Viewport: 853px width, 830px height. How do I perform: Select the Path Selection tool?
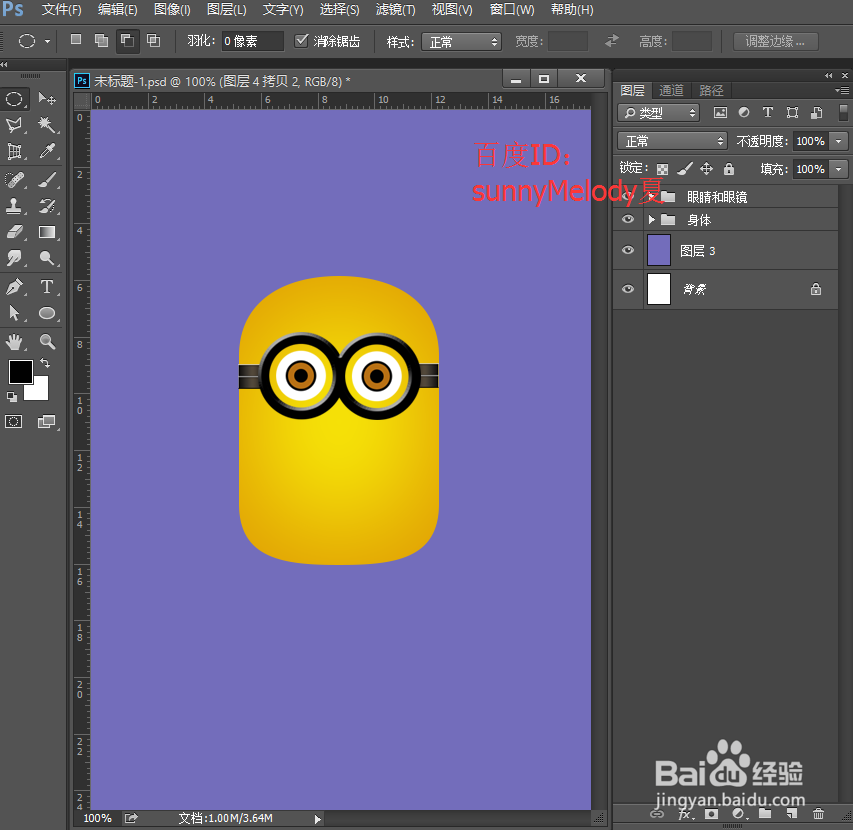tap(14, 313)
